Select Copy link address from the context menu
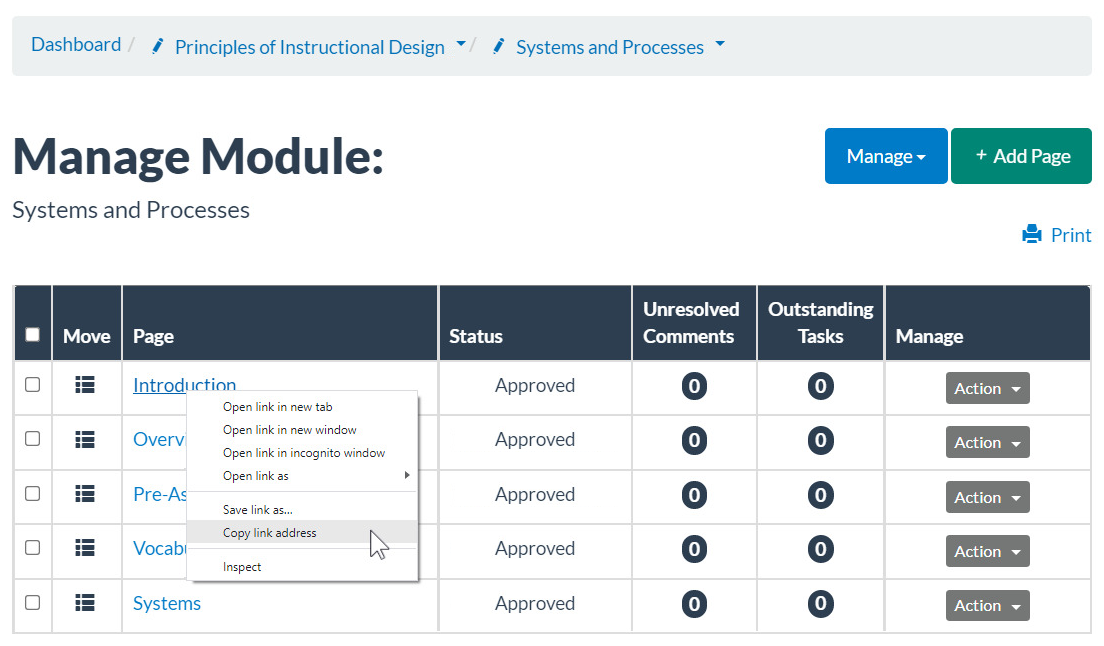Image resolution: width=1104 pixels, height=646 pixels. click(303, 533)
